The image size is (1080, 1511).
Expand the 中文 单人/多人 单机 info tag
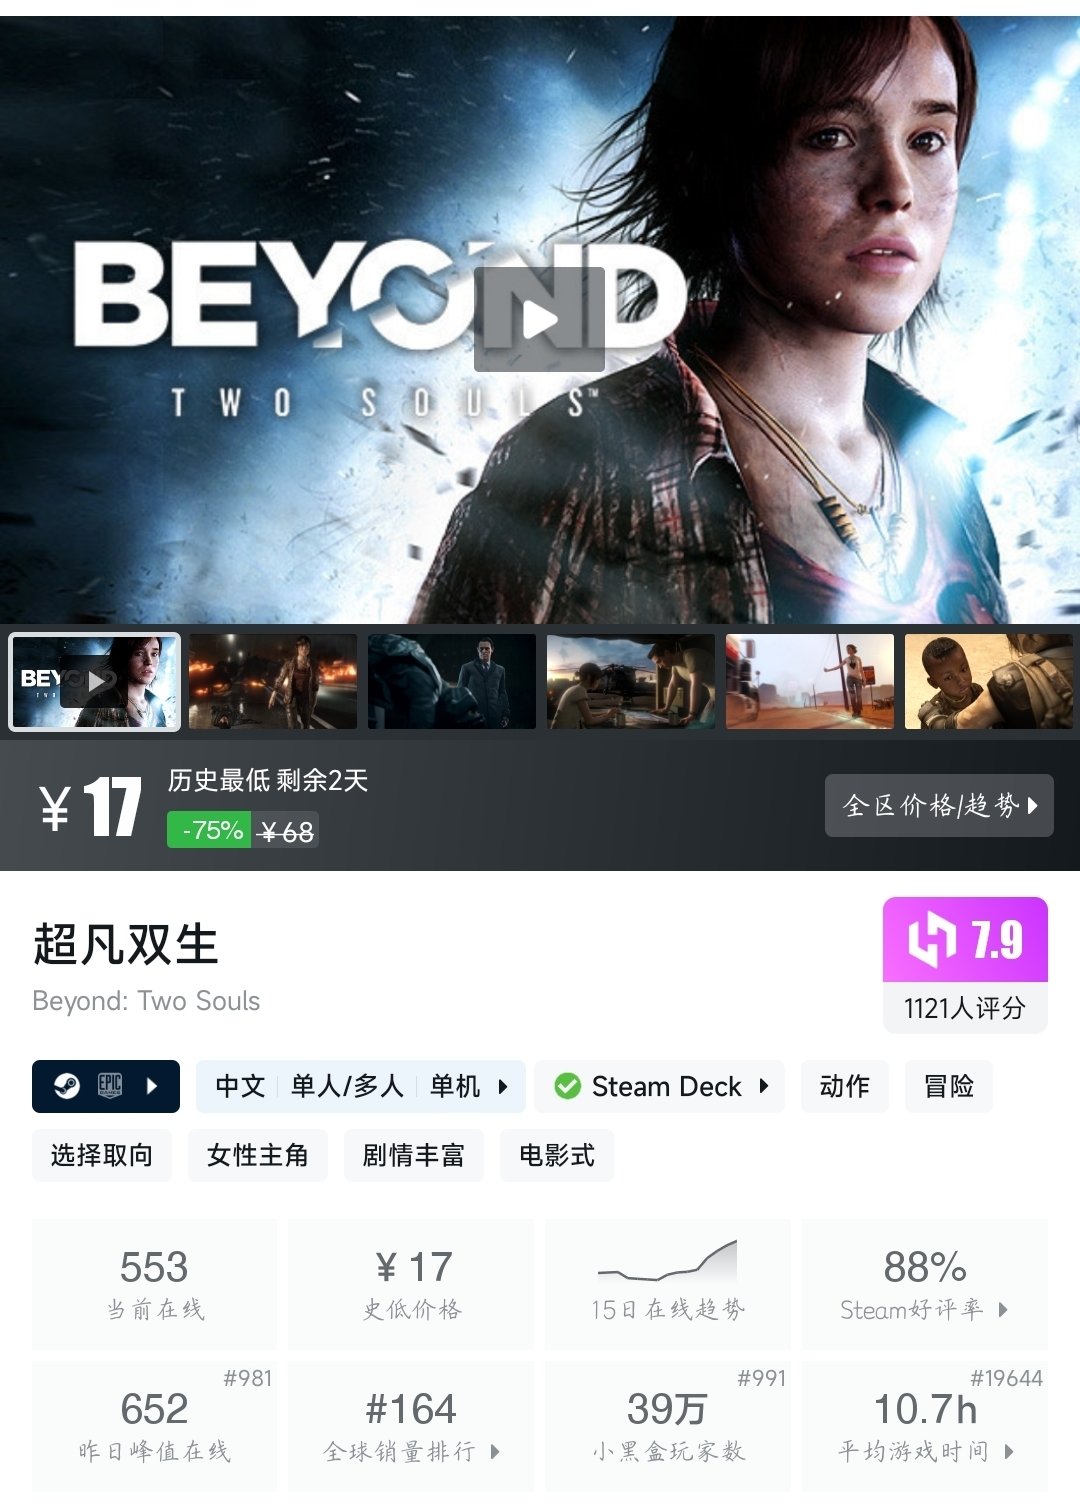361,1086
